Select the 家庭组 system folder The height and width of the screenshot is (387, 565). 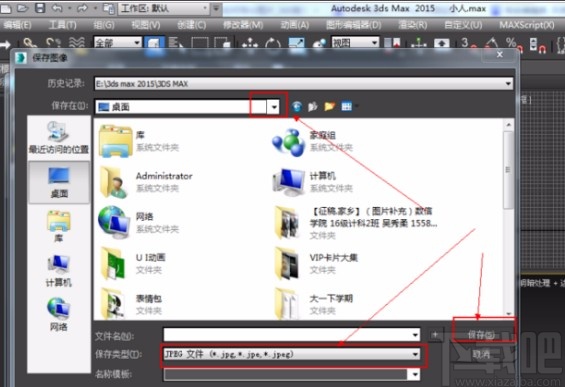[x=313, y=141]
